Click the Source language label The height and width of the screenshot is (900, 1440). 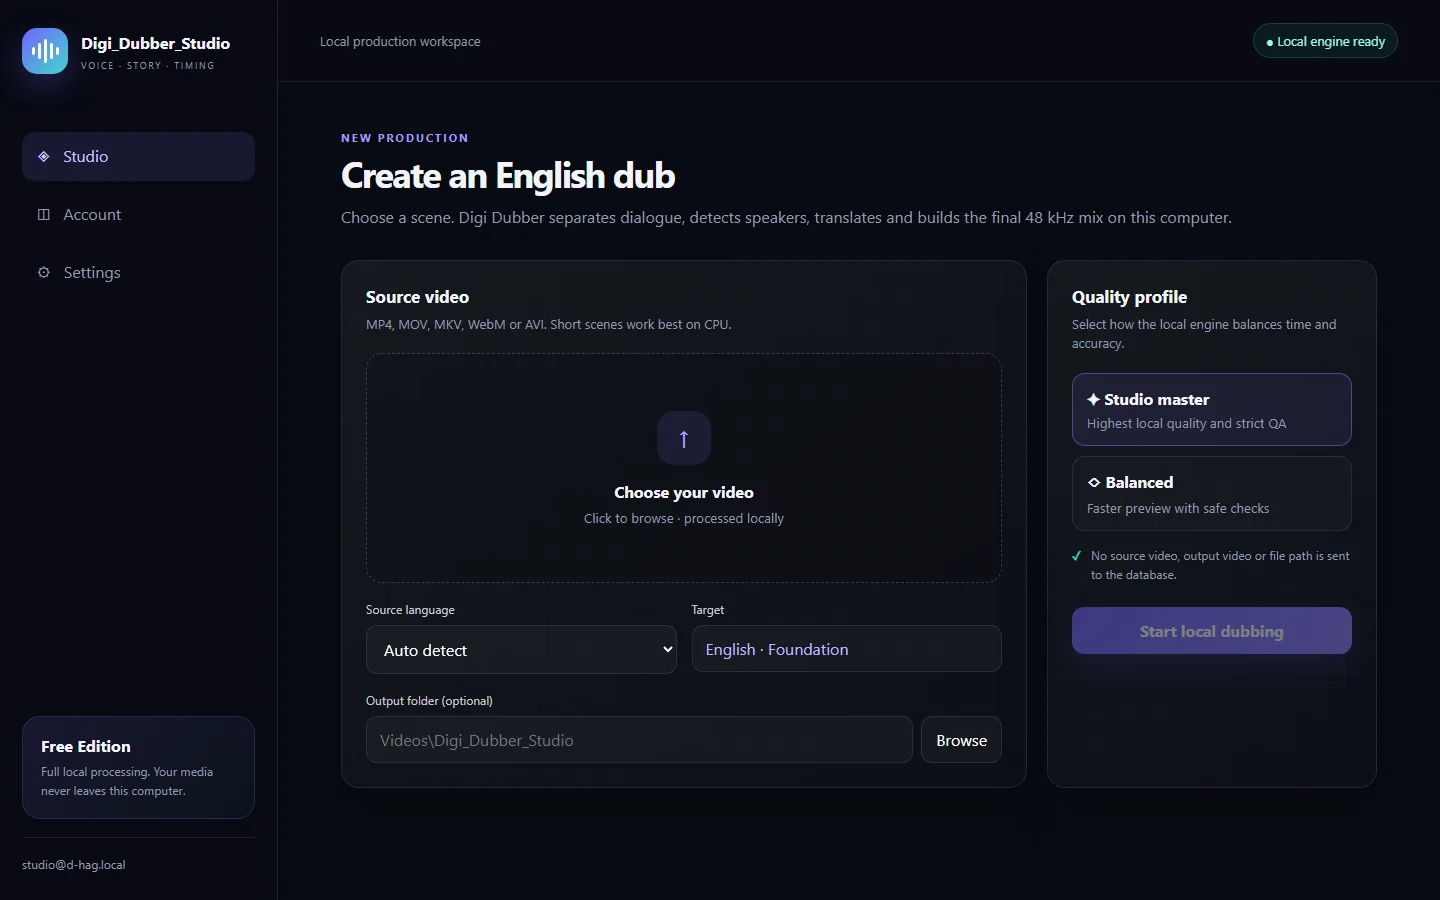click(410, 610)
